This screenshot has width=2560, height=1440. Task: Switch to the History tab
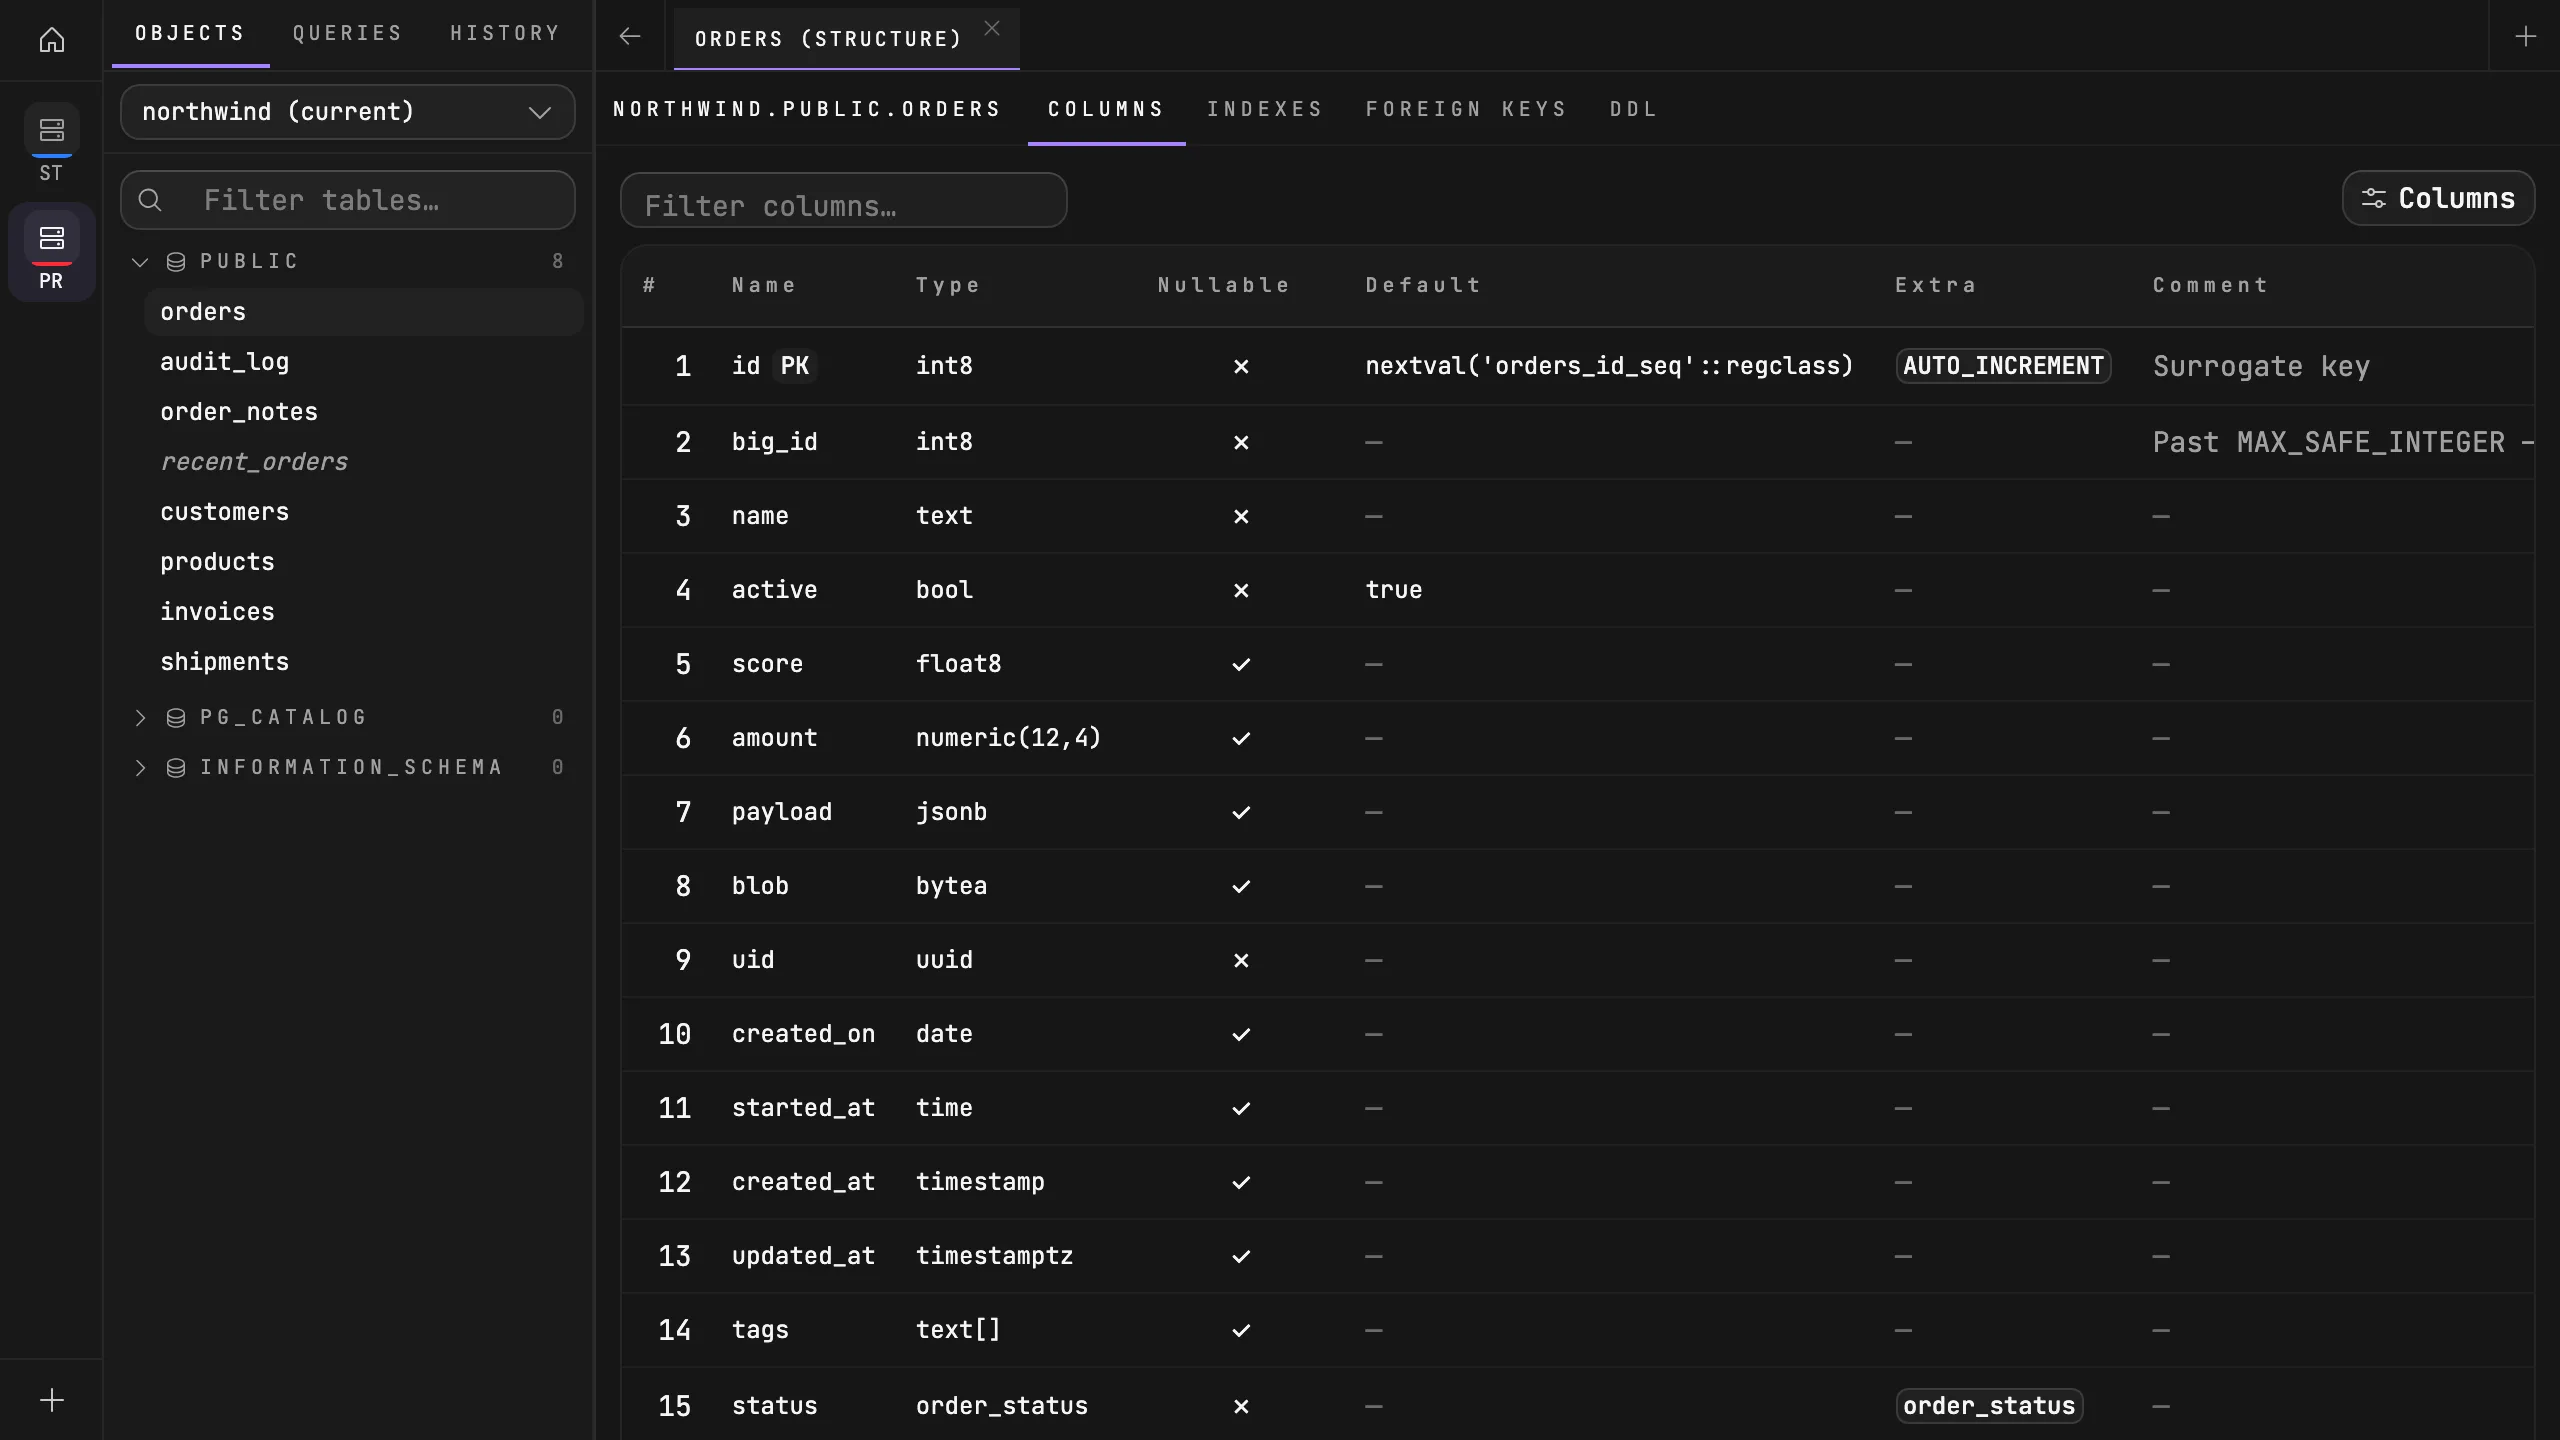click(505, 34)
